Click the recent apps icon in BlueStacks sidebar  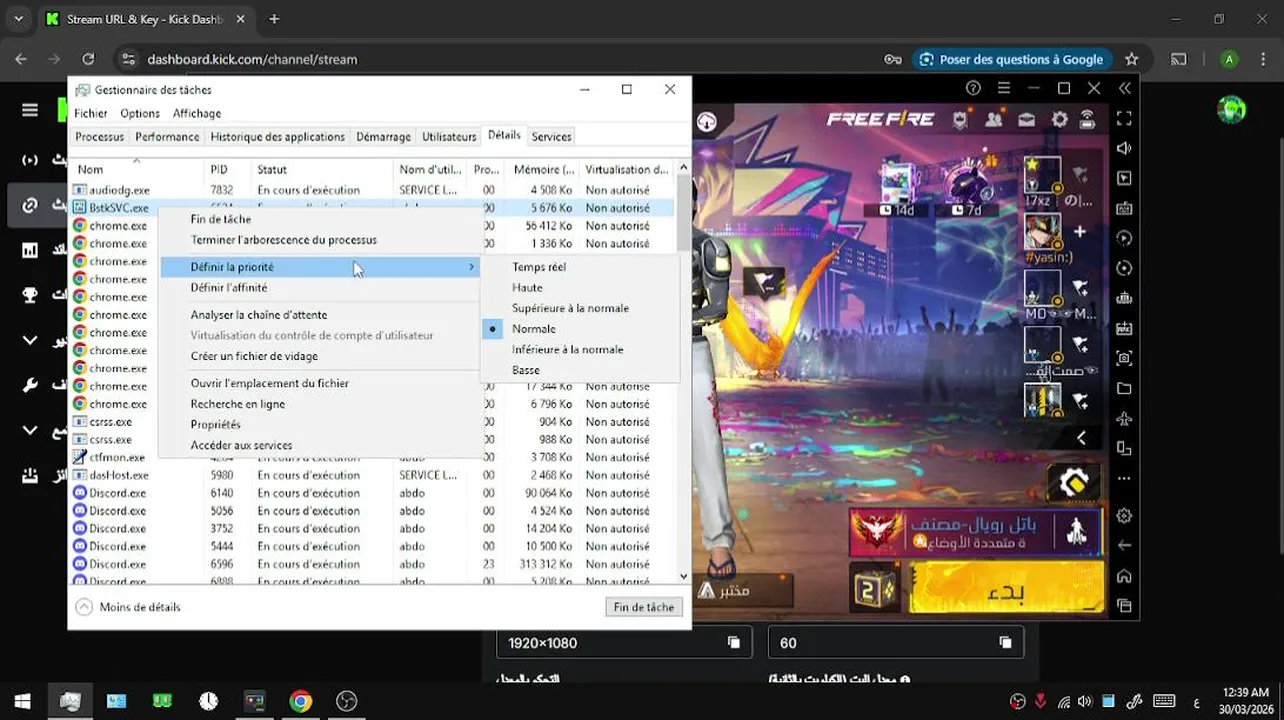pyautogui.click(x=1124, y=606)
